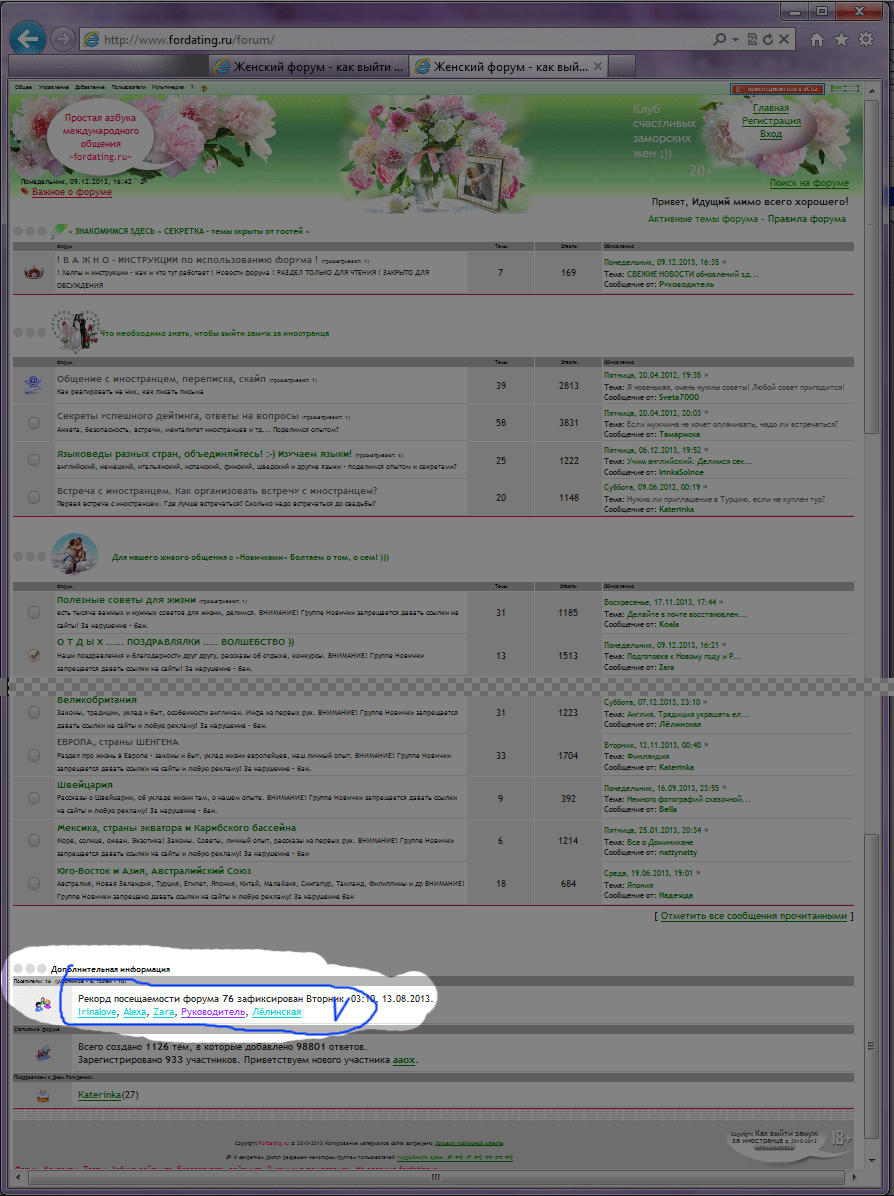Open the Главная link in the header
The image size is (894, 1196).
coord(770,108)
